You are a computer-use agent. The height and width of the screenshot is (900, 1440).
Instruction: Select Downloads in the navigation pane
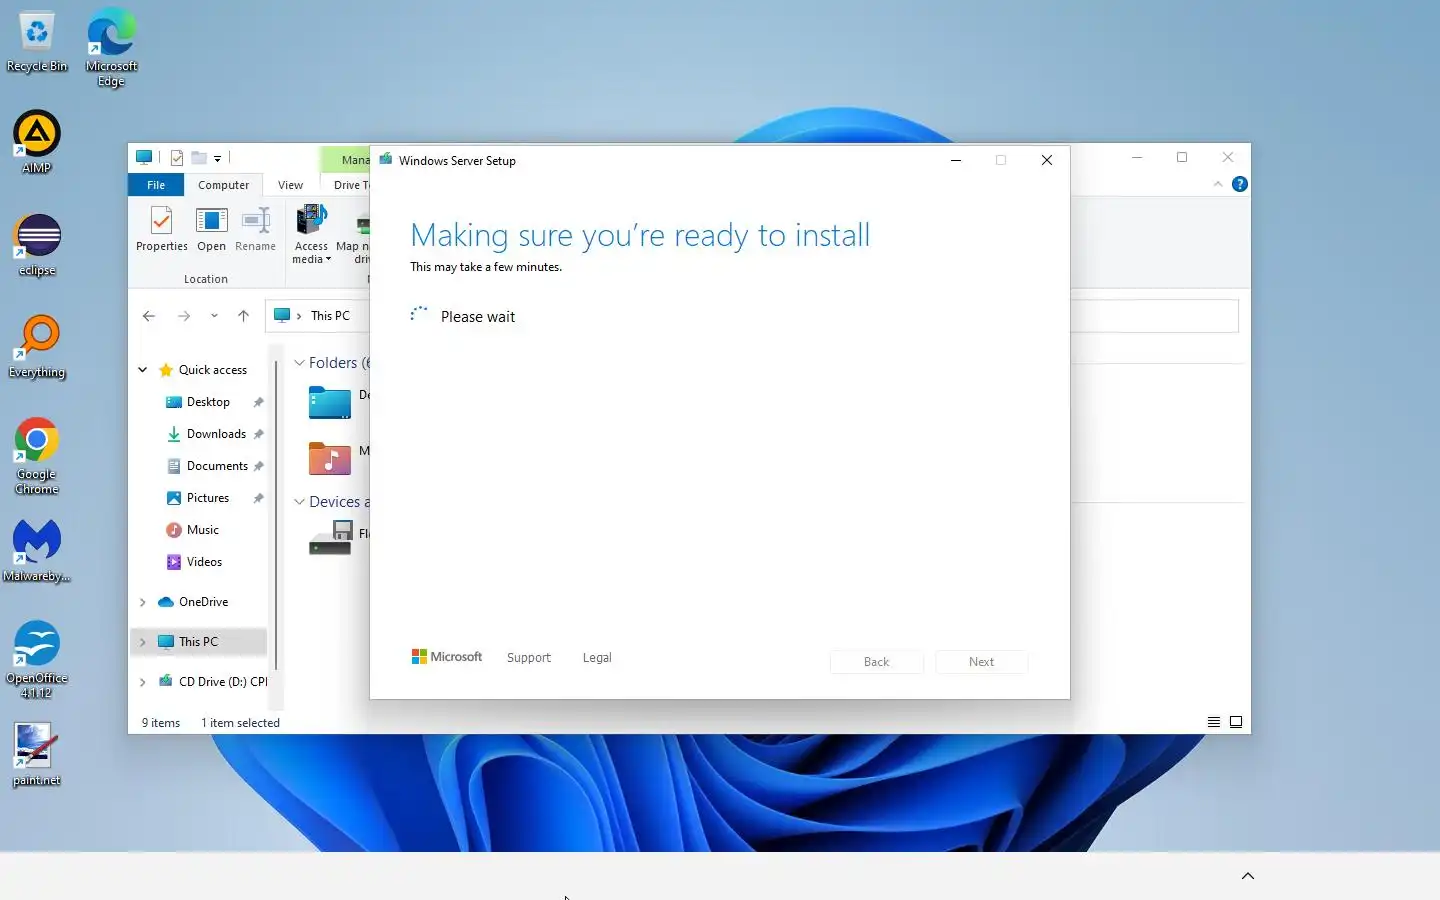tap(216, 434)
